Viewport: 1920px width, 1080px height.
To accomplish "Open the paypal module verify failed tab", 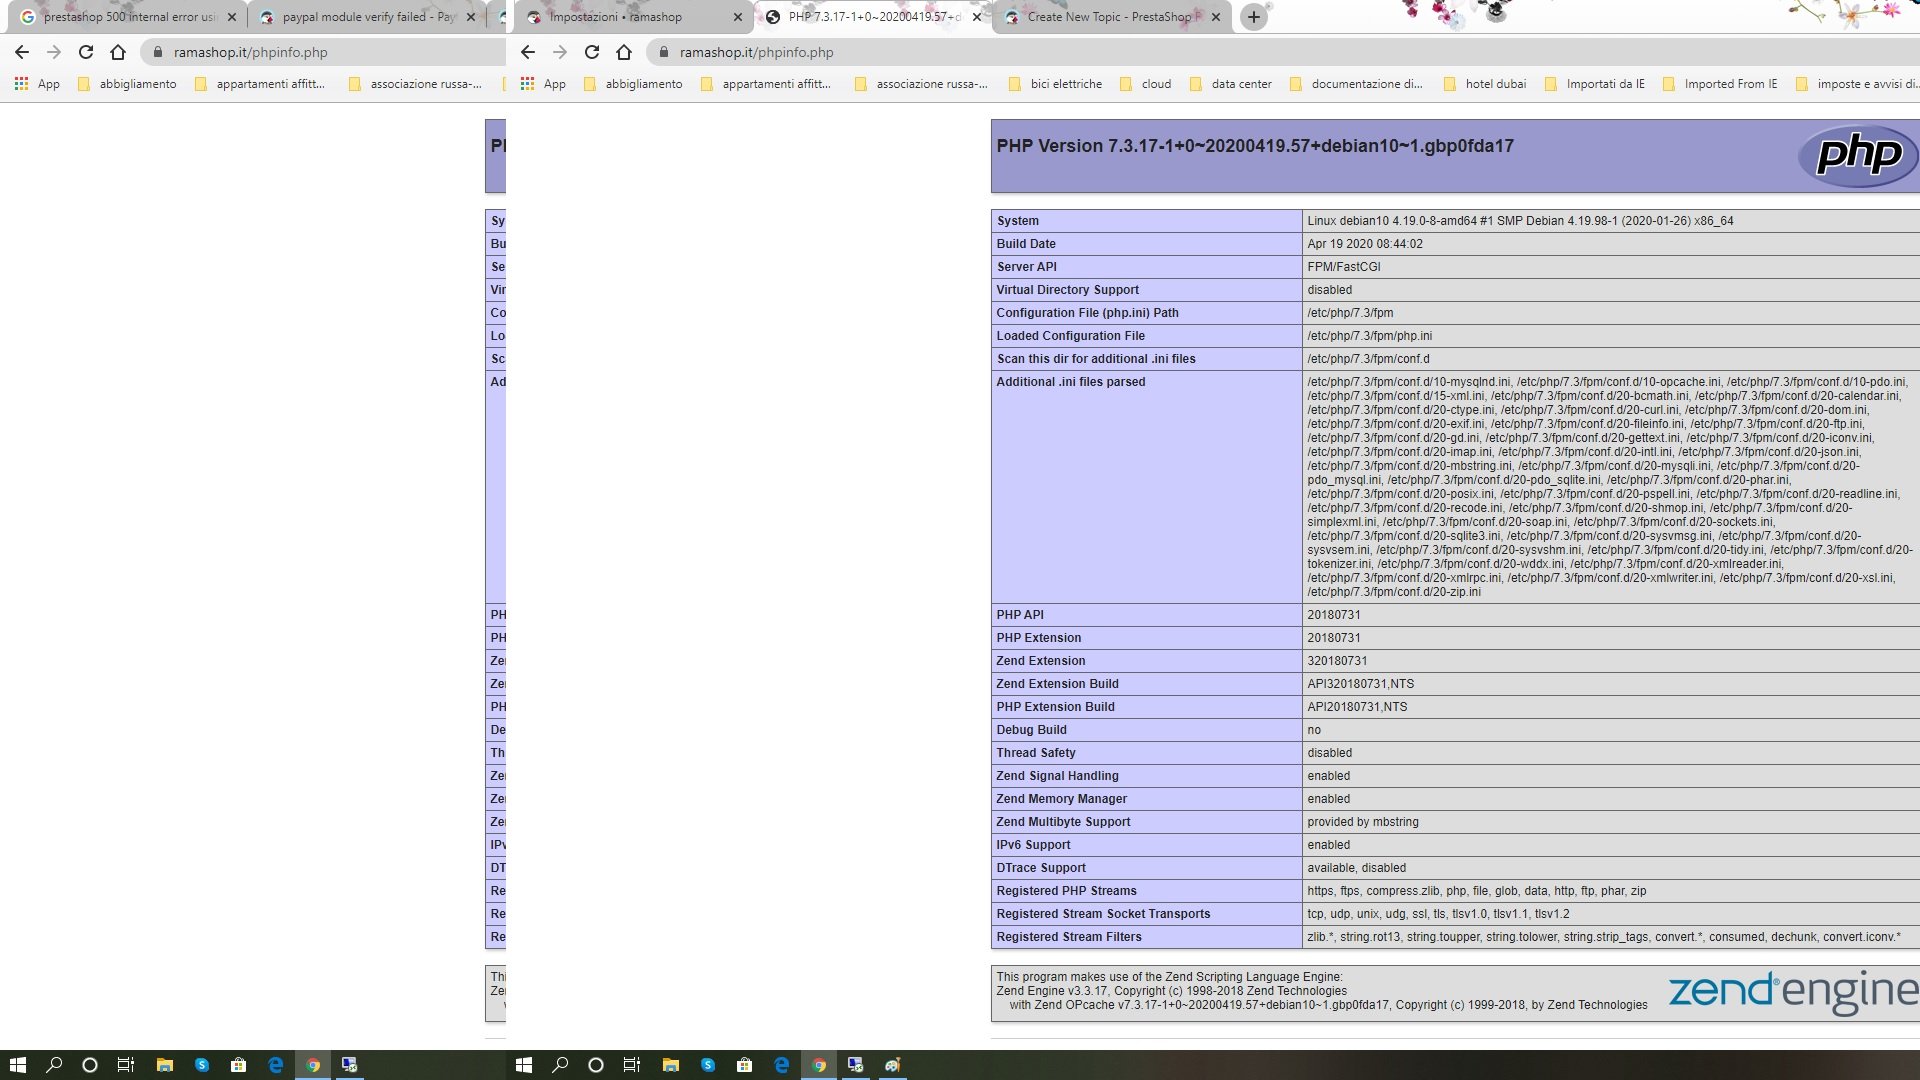I will [360, 17].
